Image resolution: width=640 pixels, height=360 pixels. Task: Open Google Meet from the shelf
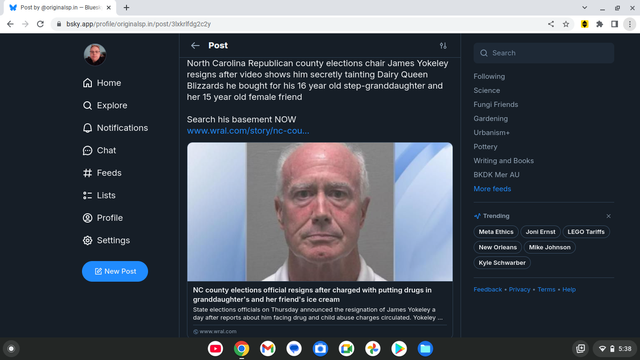pyautogui.click(x=346, y=349)
